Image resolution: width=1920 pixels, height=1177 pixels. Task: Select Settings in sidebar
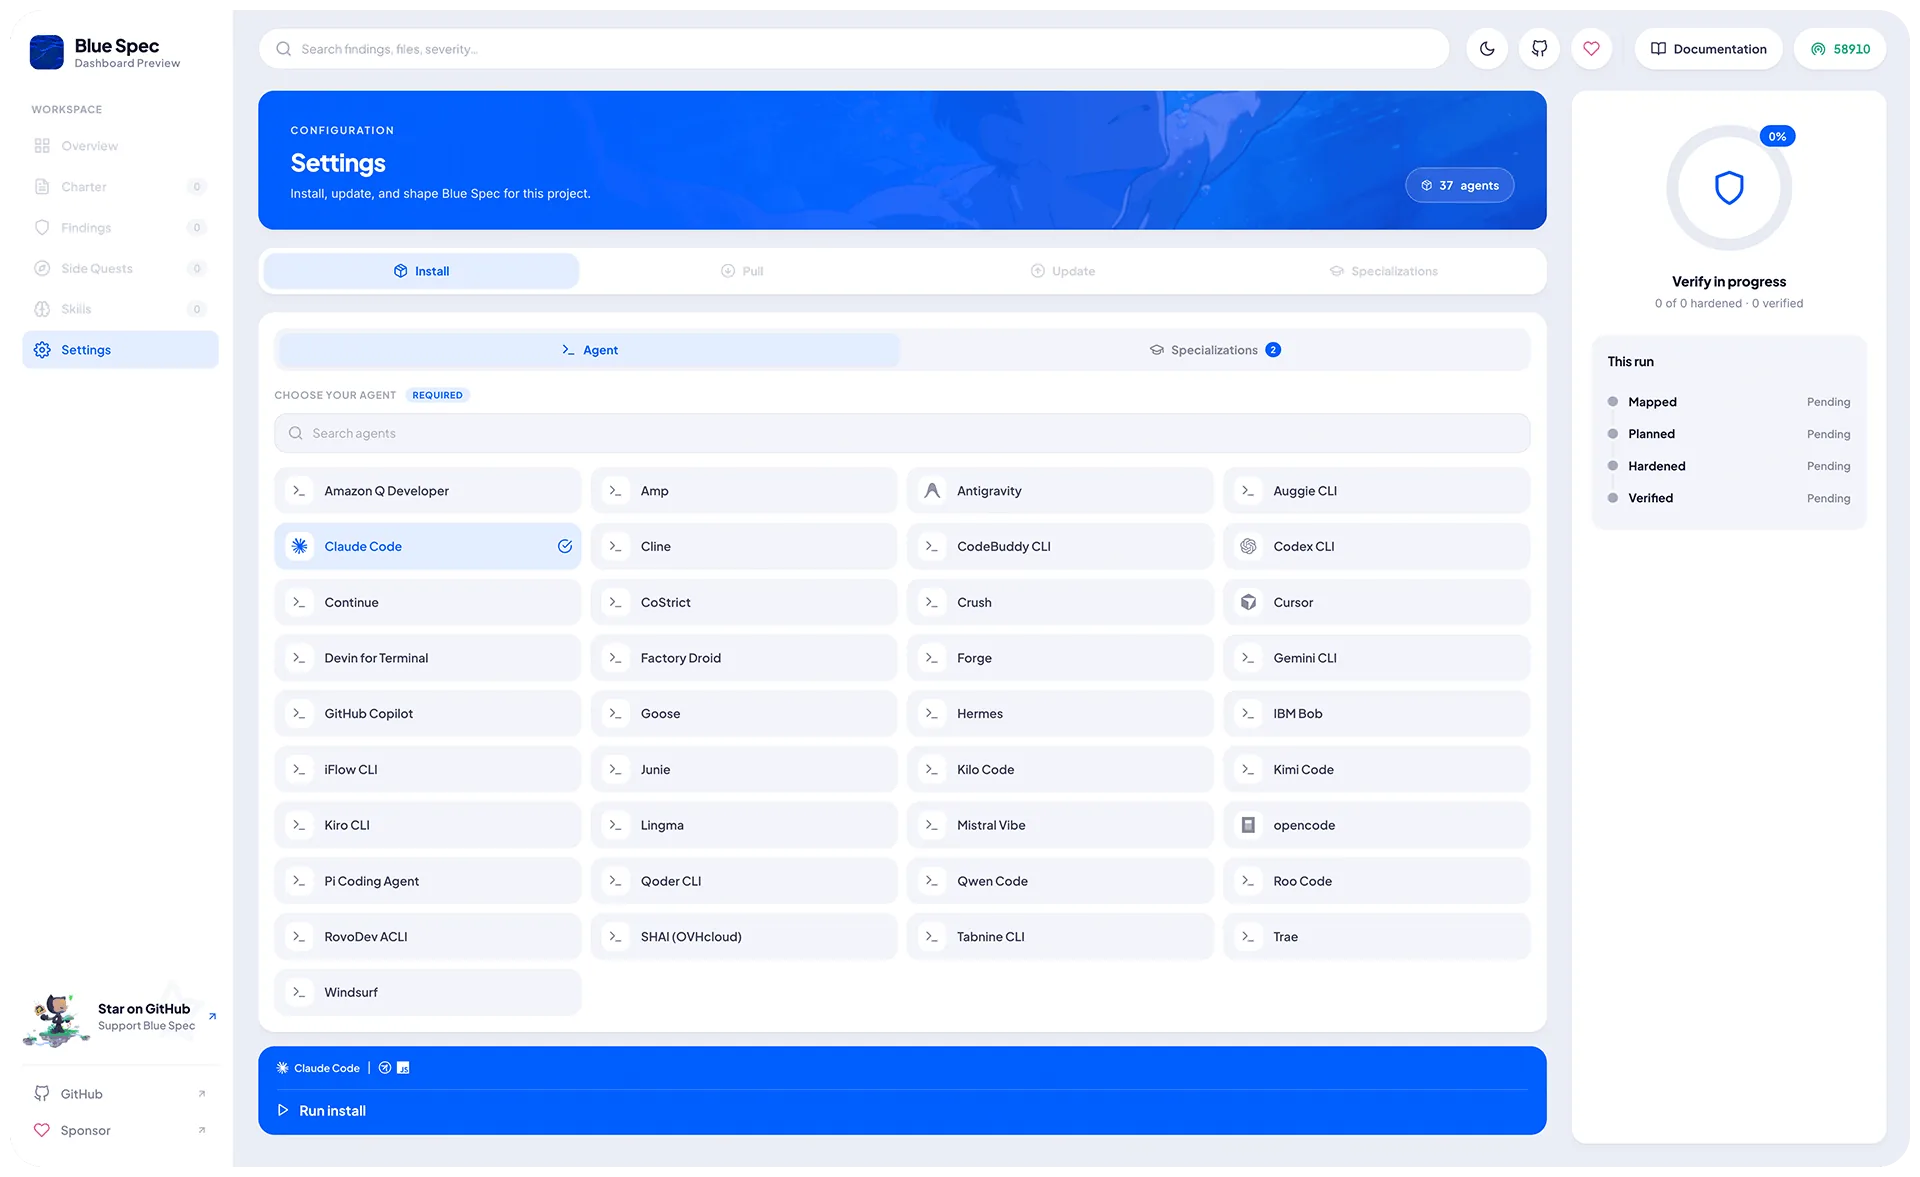pos(120,350)
